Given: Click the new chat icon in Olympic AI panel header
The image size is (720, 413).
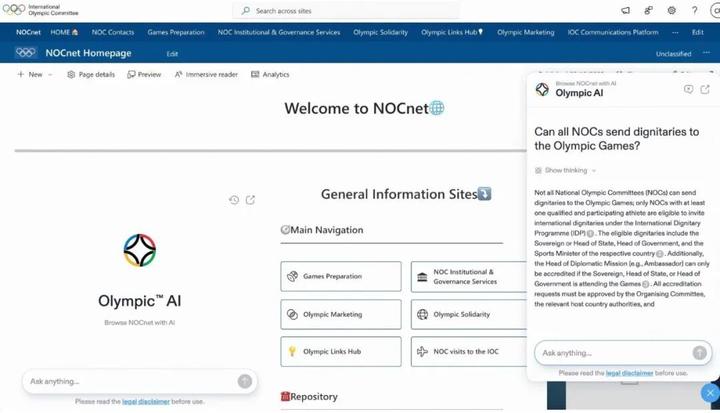Looking at the screenshot, I should [x=688, y=90].
